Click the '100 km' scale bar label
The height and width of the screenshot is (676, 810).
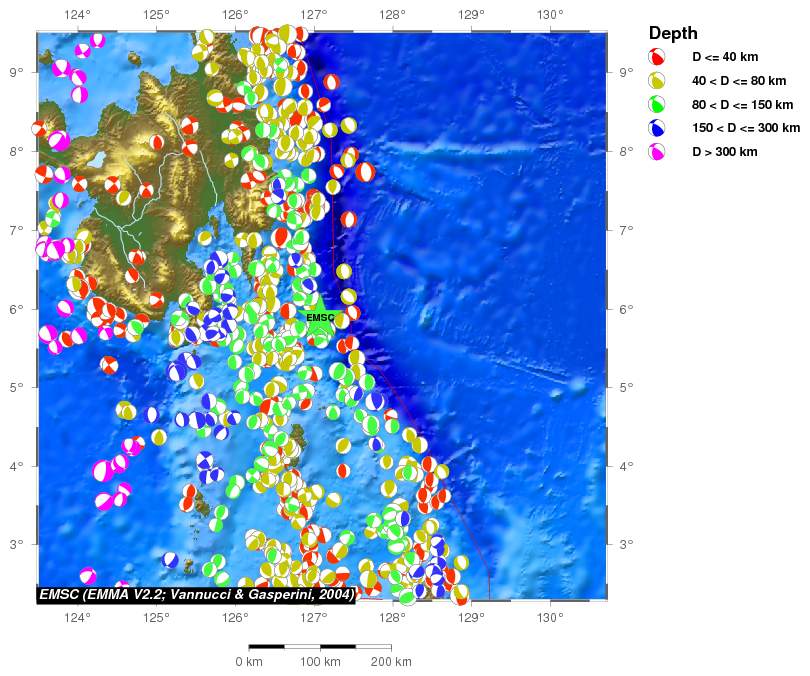[x=320, y=662]
